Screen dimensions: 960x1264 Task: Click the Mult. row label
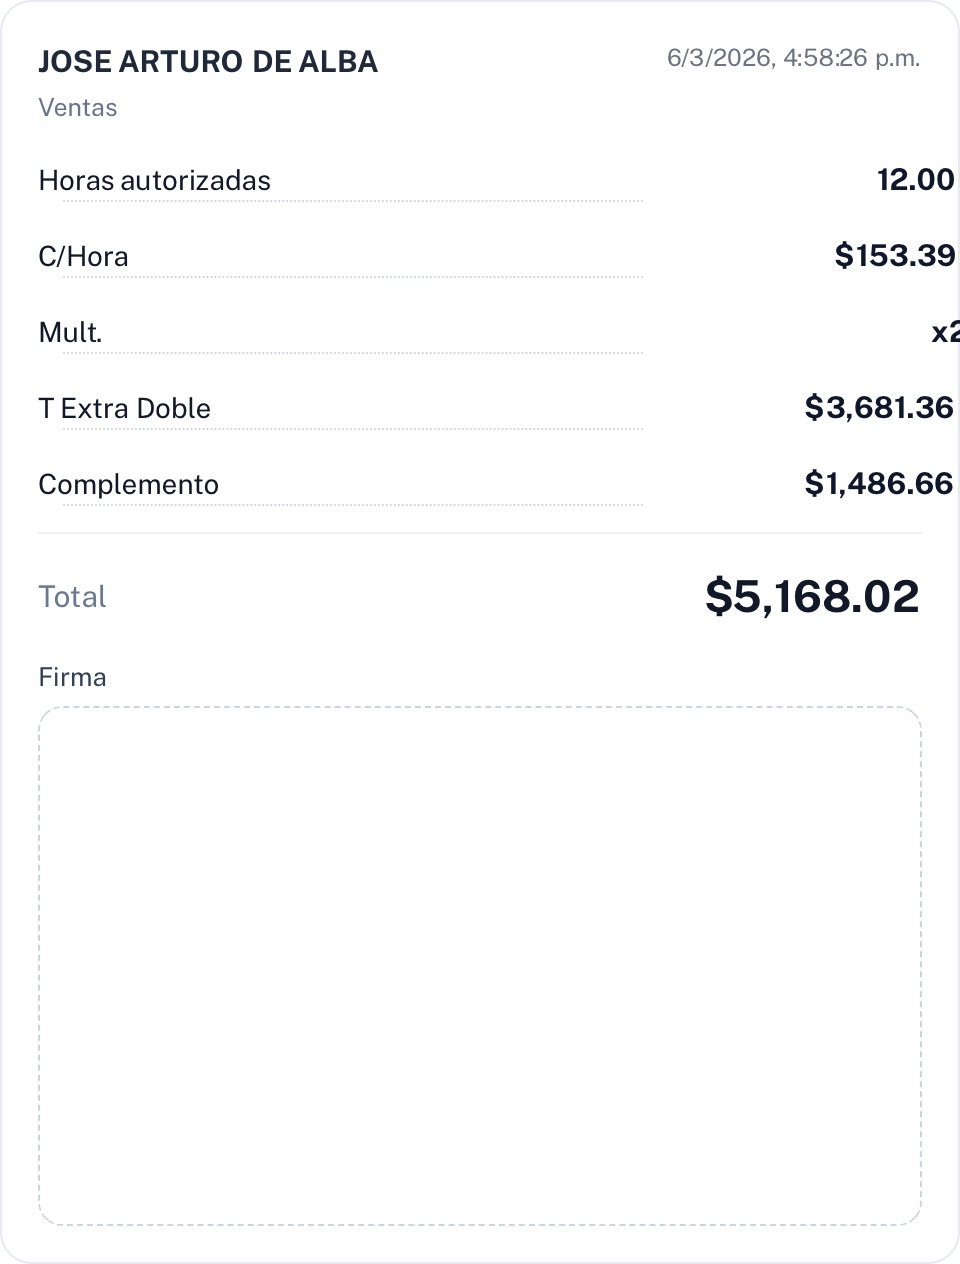(x=70, y=333)
